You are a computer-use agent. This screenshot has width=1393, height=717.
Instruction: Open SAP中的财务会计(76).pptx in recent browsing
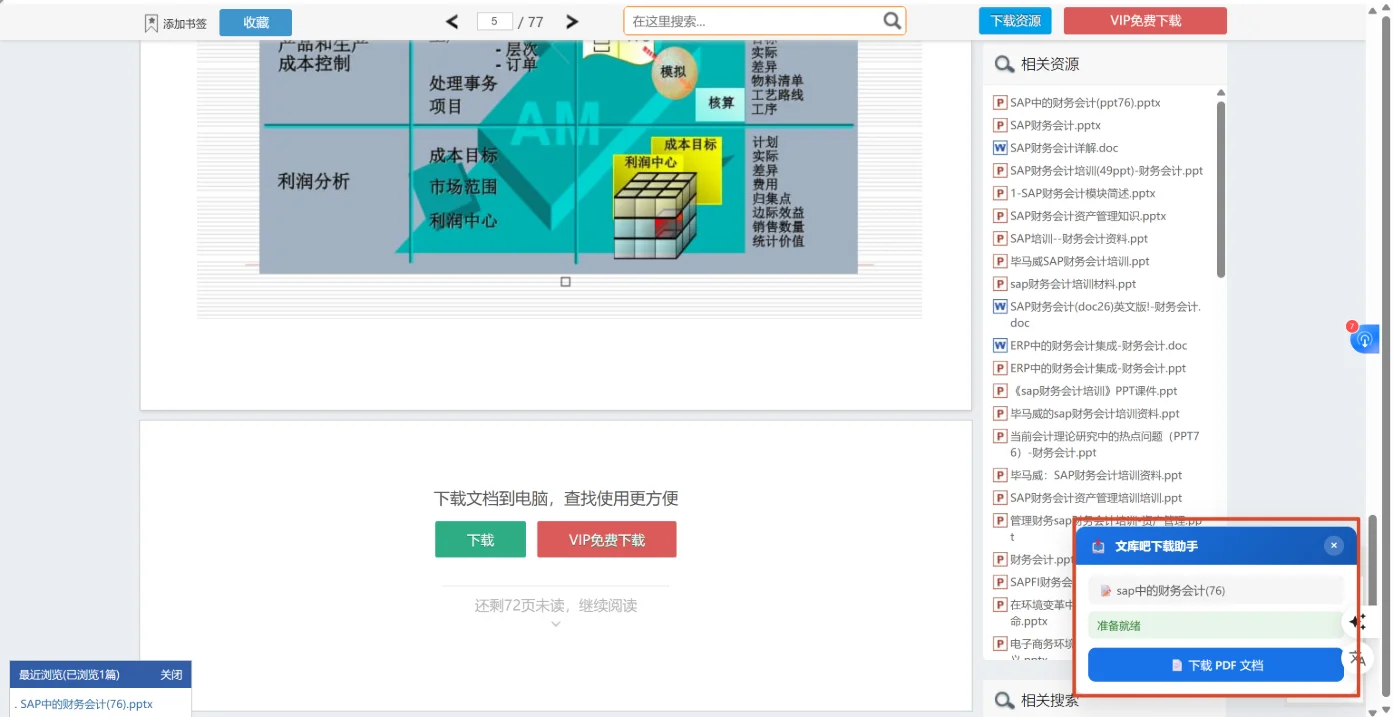point(84,704)
